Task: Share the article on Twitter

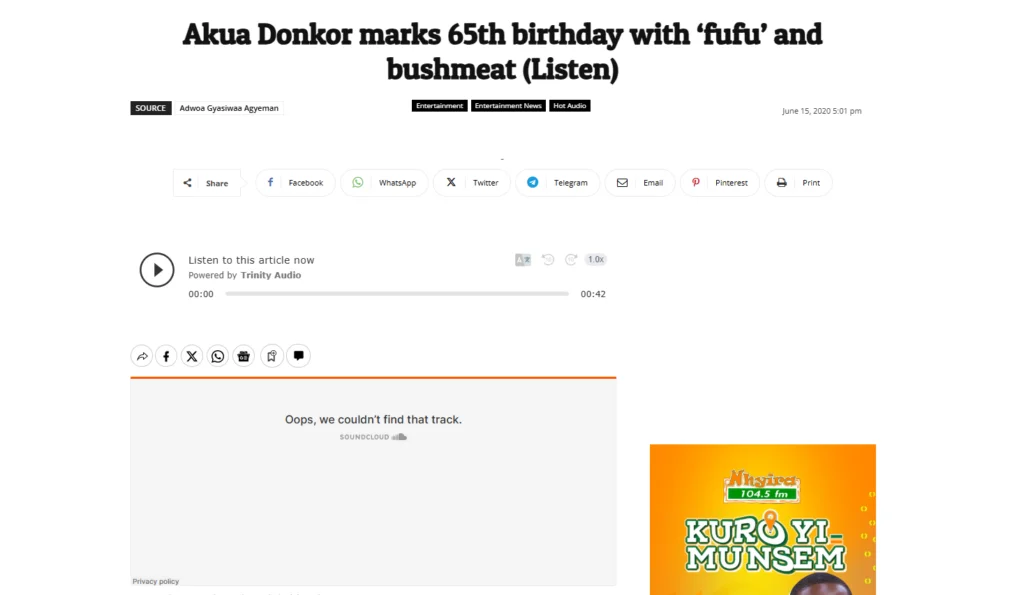Action: [472, 183]
